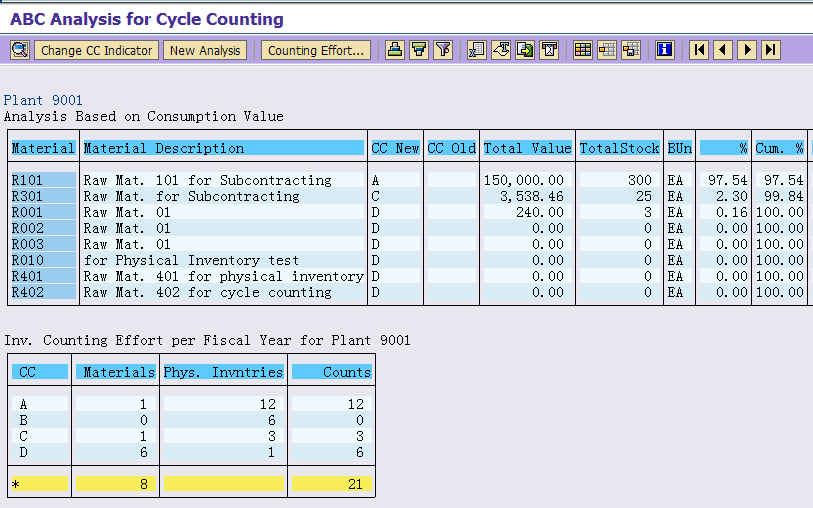Select material R001 row
Screen dimensions: 813x508
point(44,212)
